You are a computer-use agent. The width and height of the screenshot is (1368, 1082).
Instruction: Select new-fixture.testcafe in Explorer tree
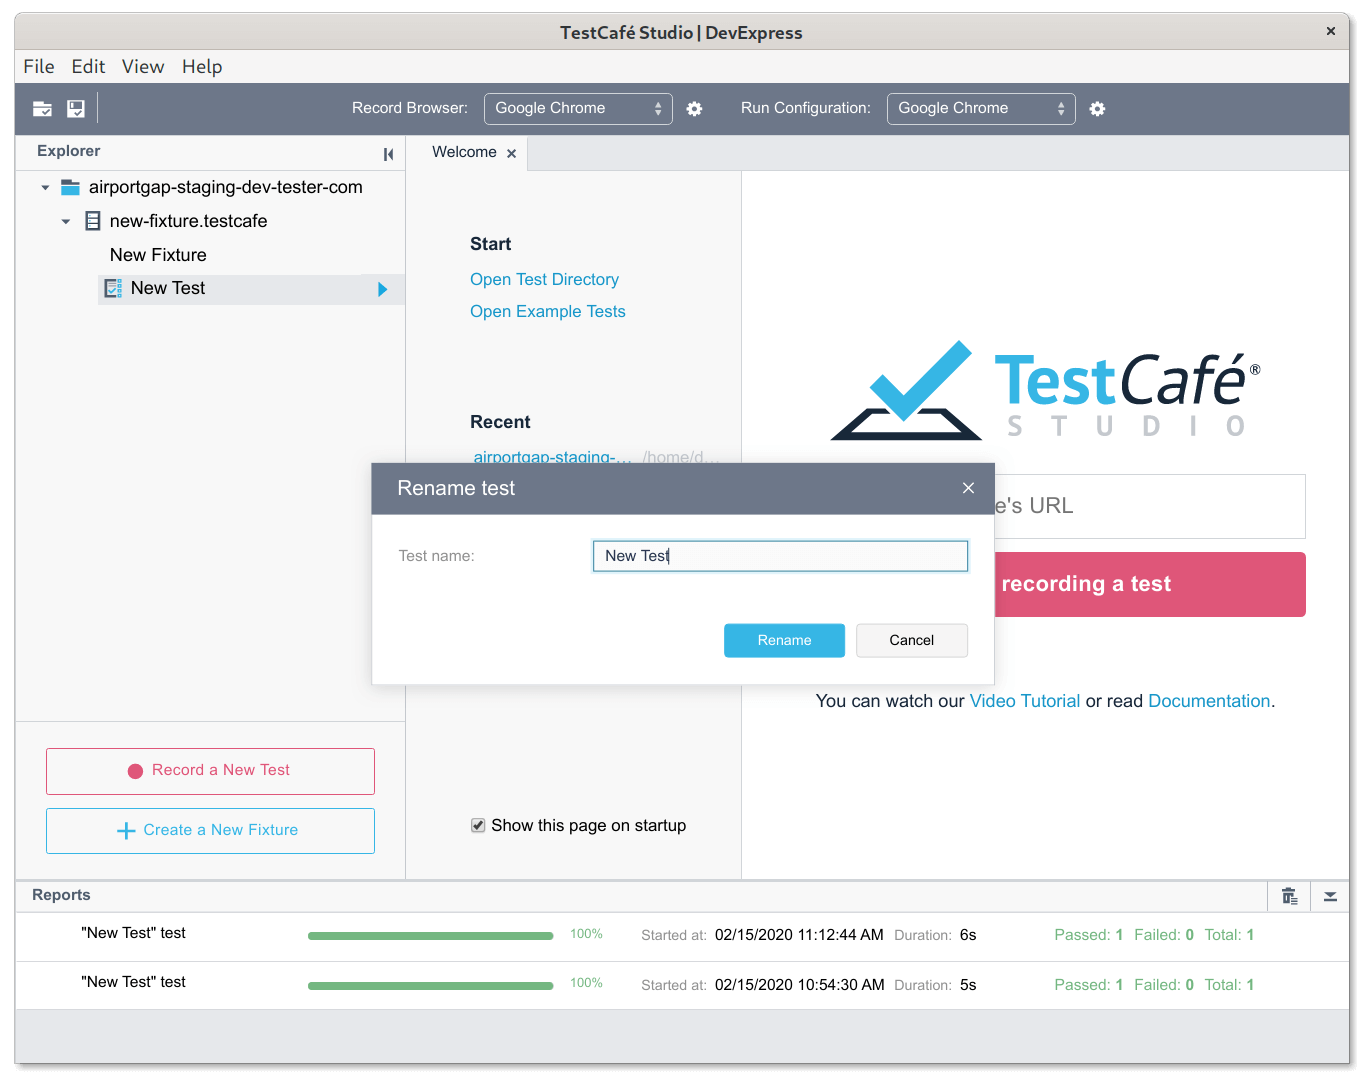pyautogui.click(x=188, y=221)
